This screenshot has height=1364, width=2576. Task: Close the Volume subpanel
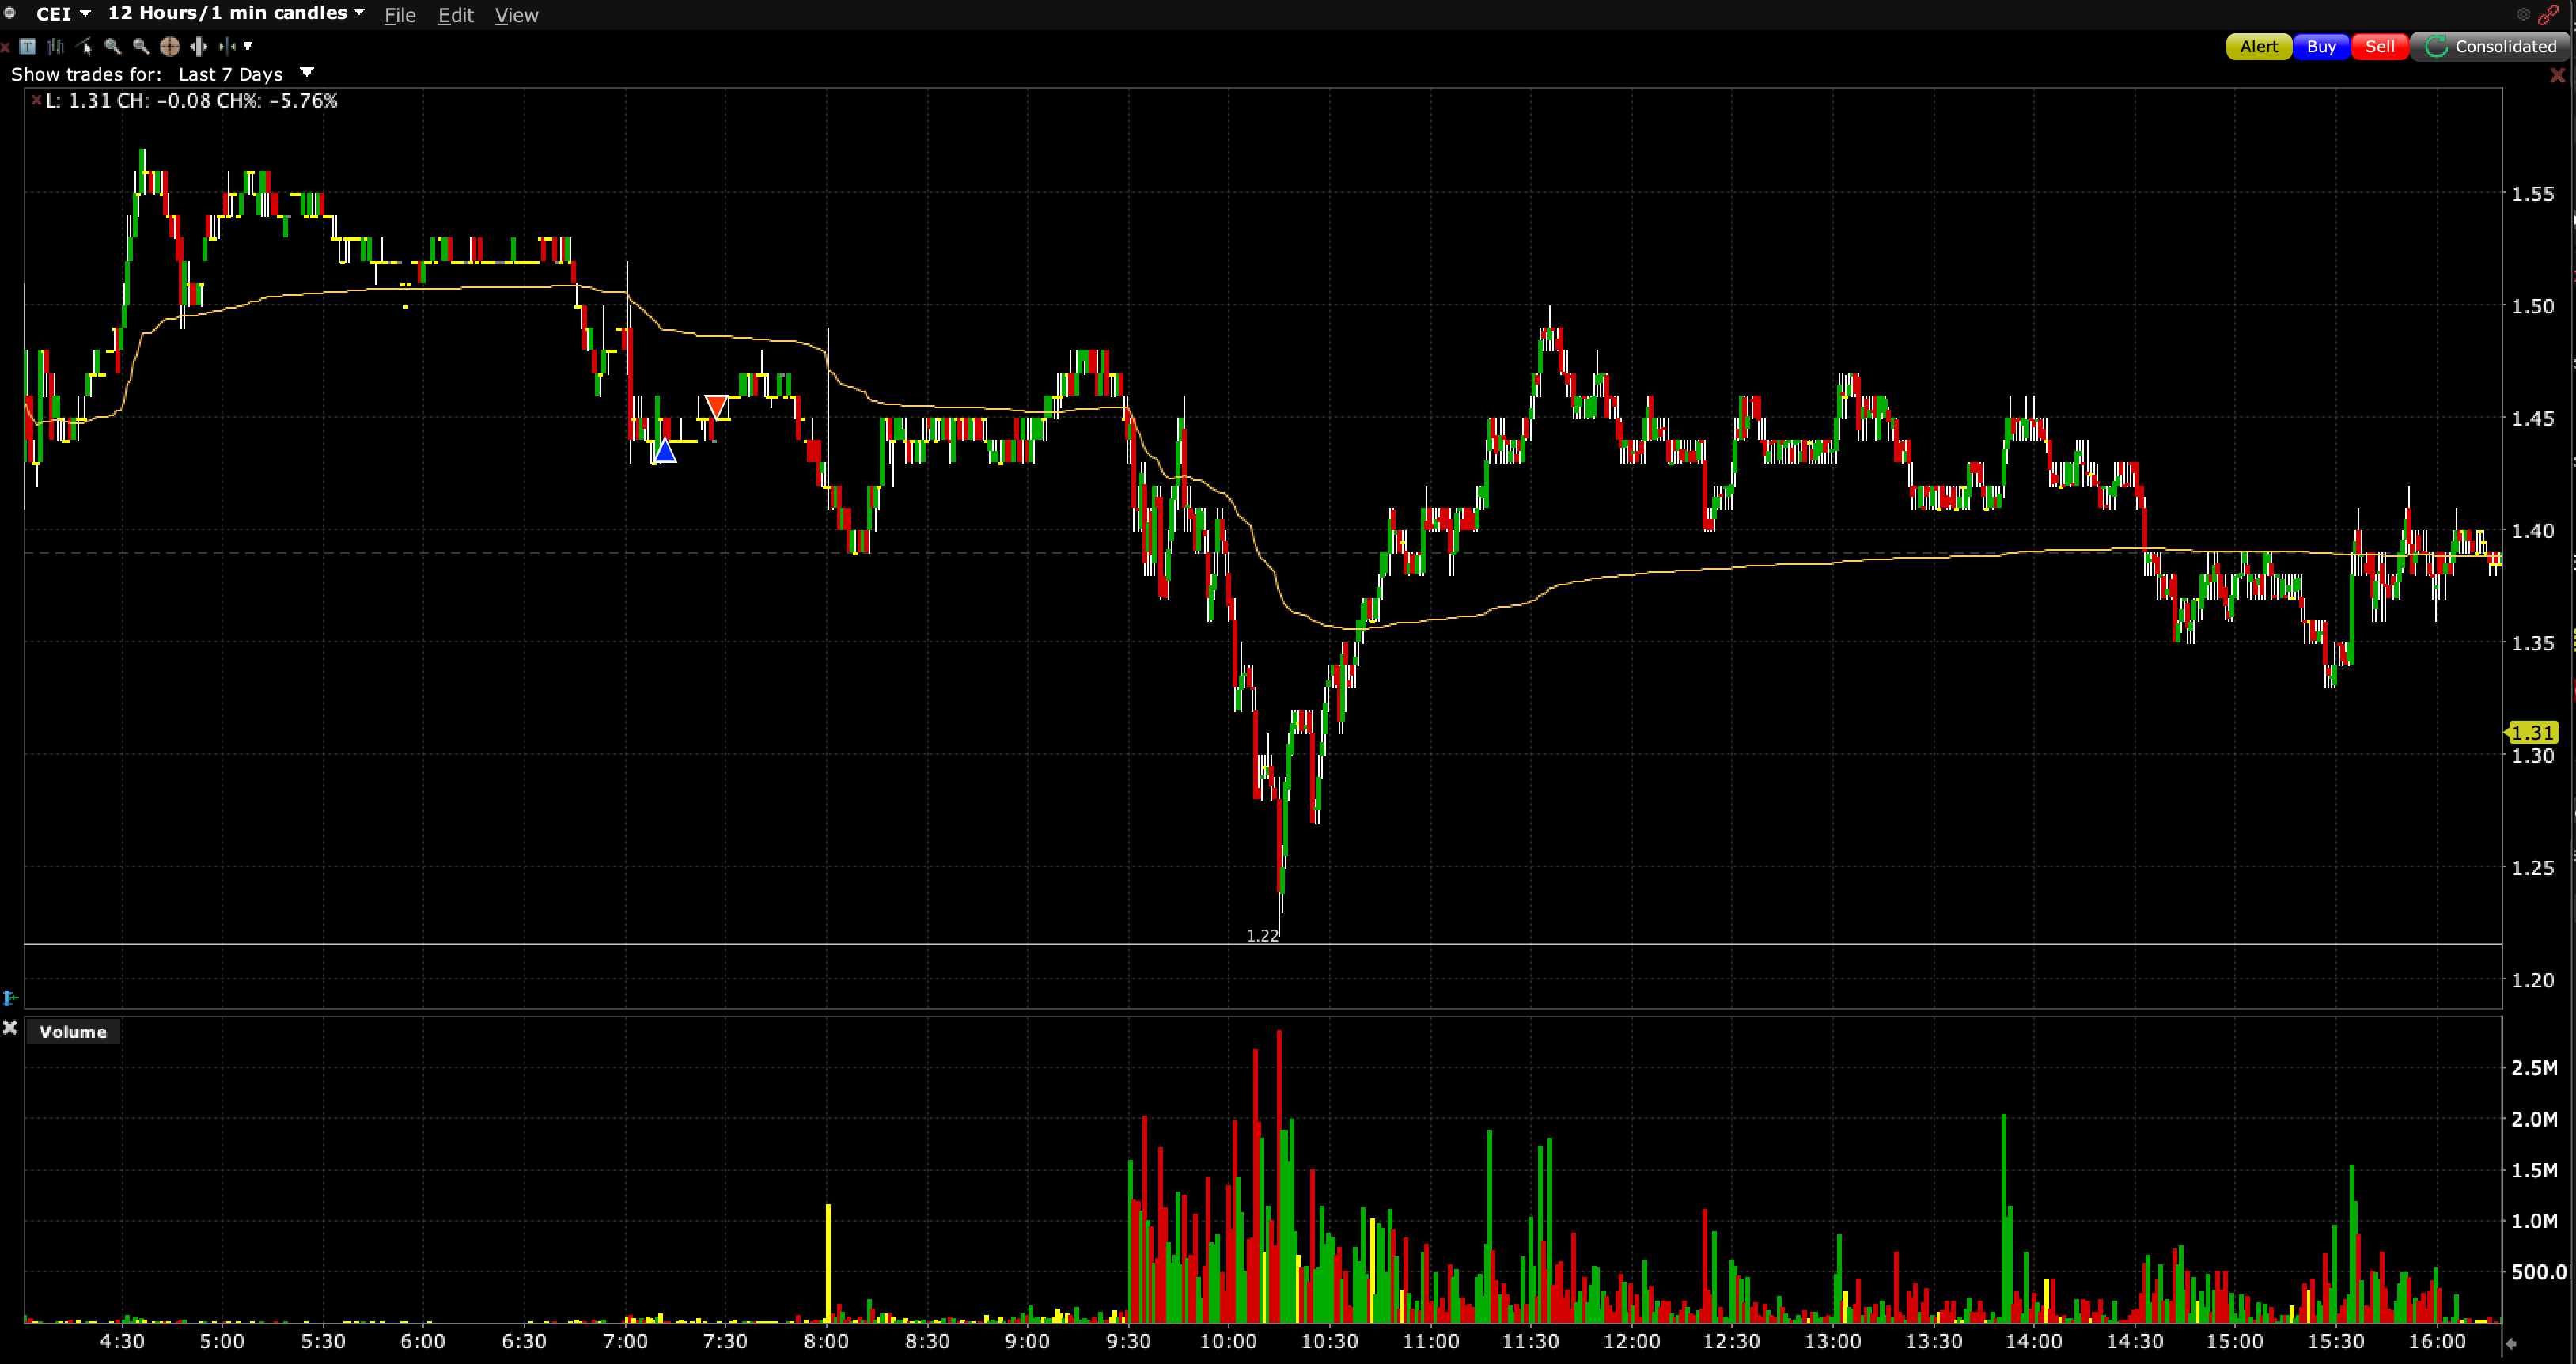tap(10, 1028)
